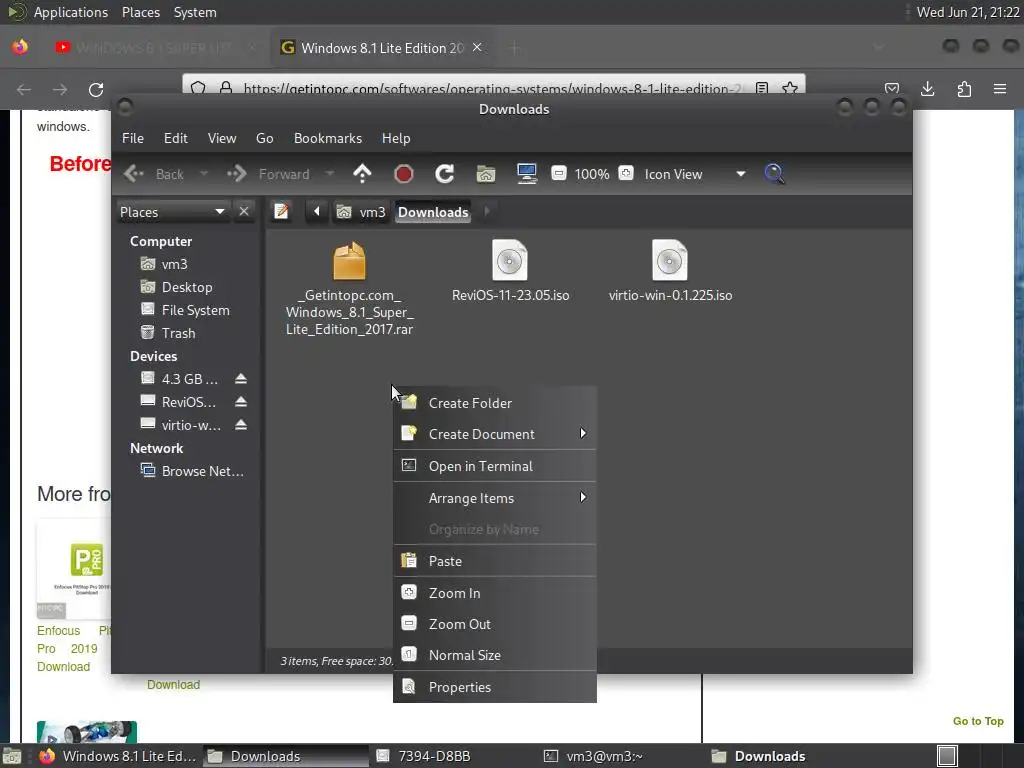Bookmark this page with the star icon
The width and height of the screenshot is (1024, 768).
pos(790,88)
